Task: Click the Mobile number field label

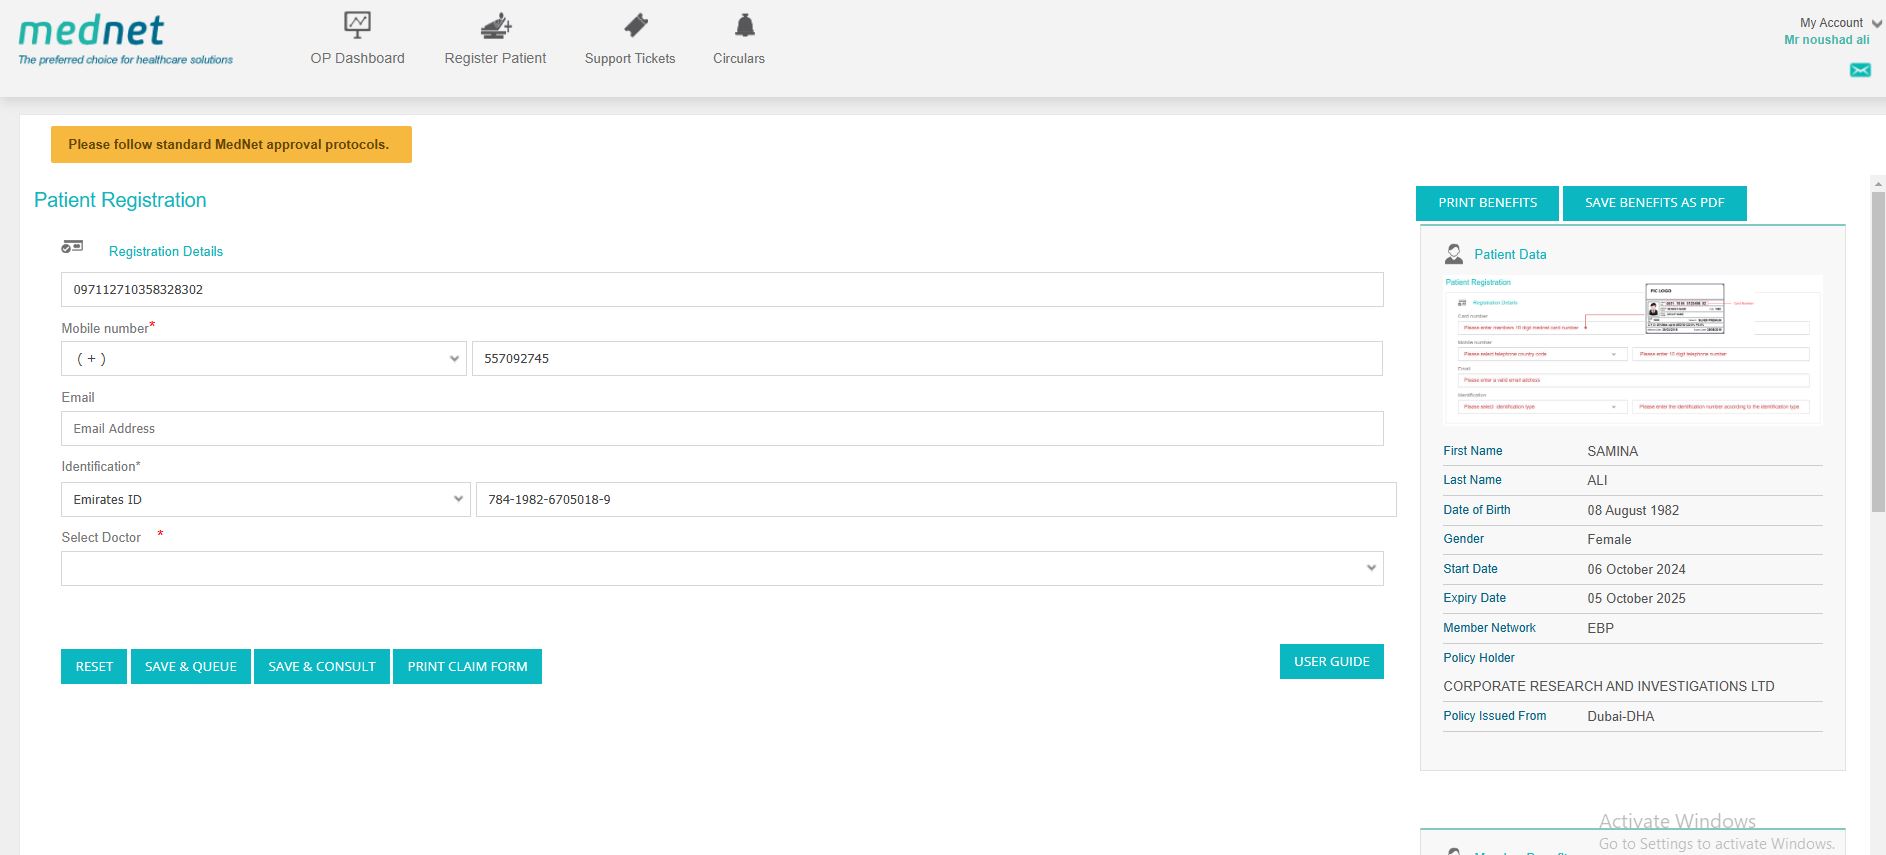Action: click(105, 328)
